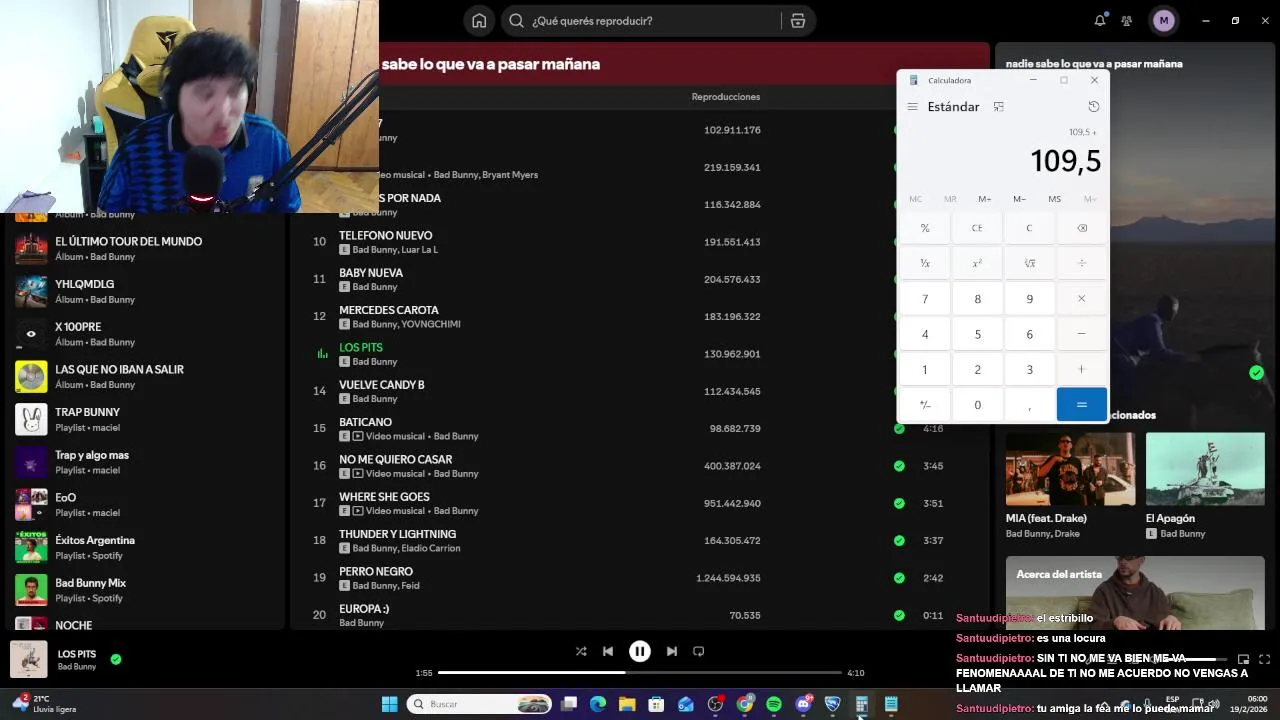Open the Spotify profile avatar menu
The image size is (1280, 720).
(1163, 21)
